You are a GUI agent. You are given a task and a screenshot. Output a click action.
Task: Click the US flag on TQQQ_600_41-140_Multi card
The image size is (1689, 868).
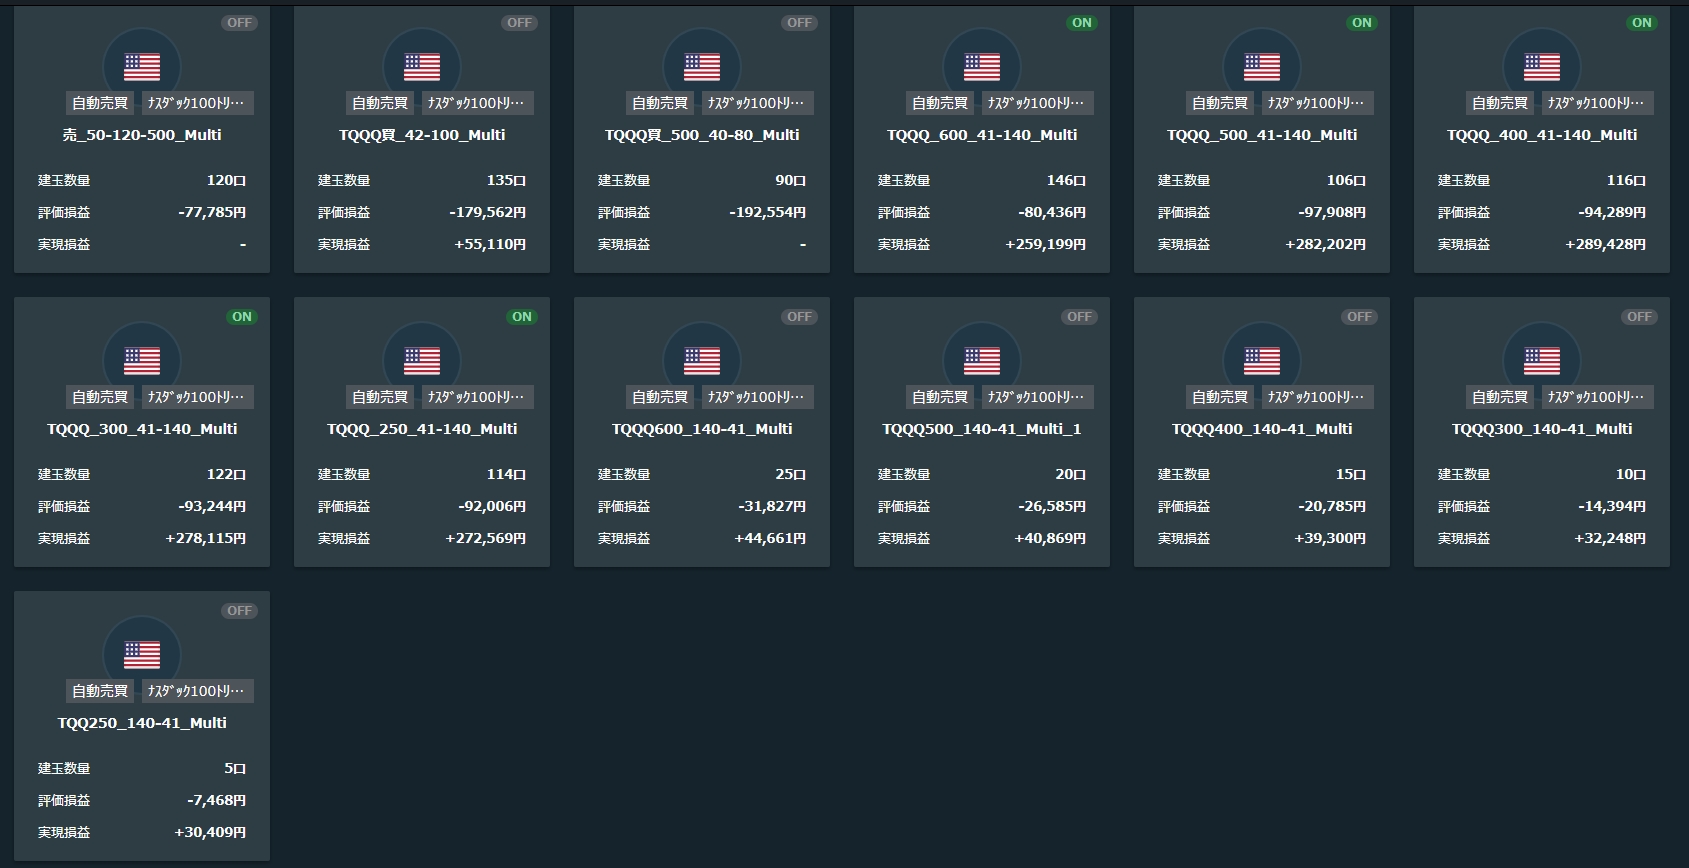[x=982, y=67]
